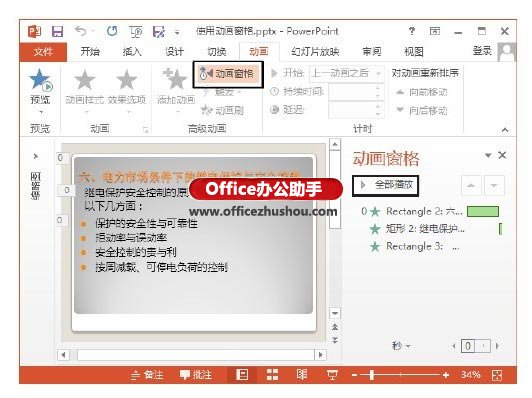Click zoom in plus button
Viewport: 532px width, 398px height.
(x=446, y=375)
